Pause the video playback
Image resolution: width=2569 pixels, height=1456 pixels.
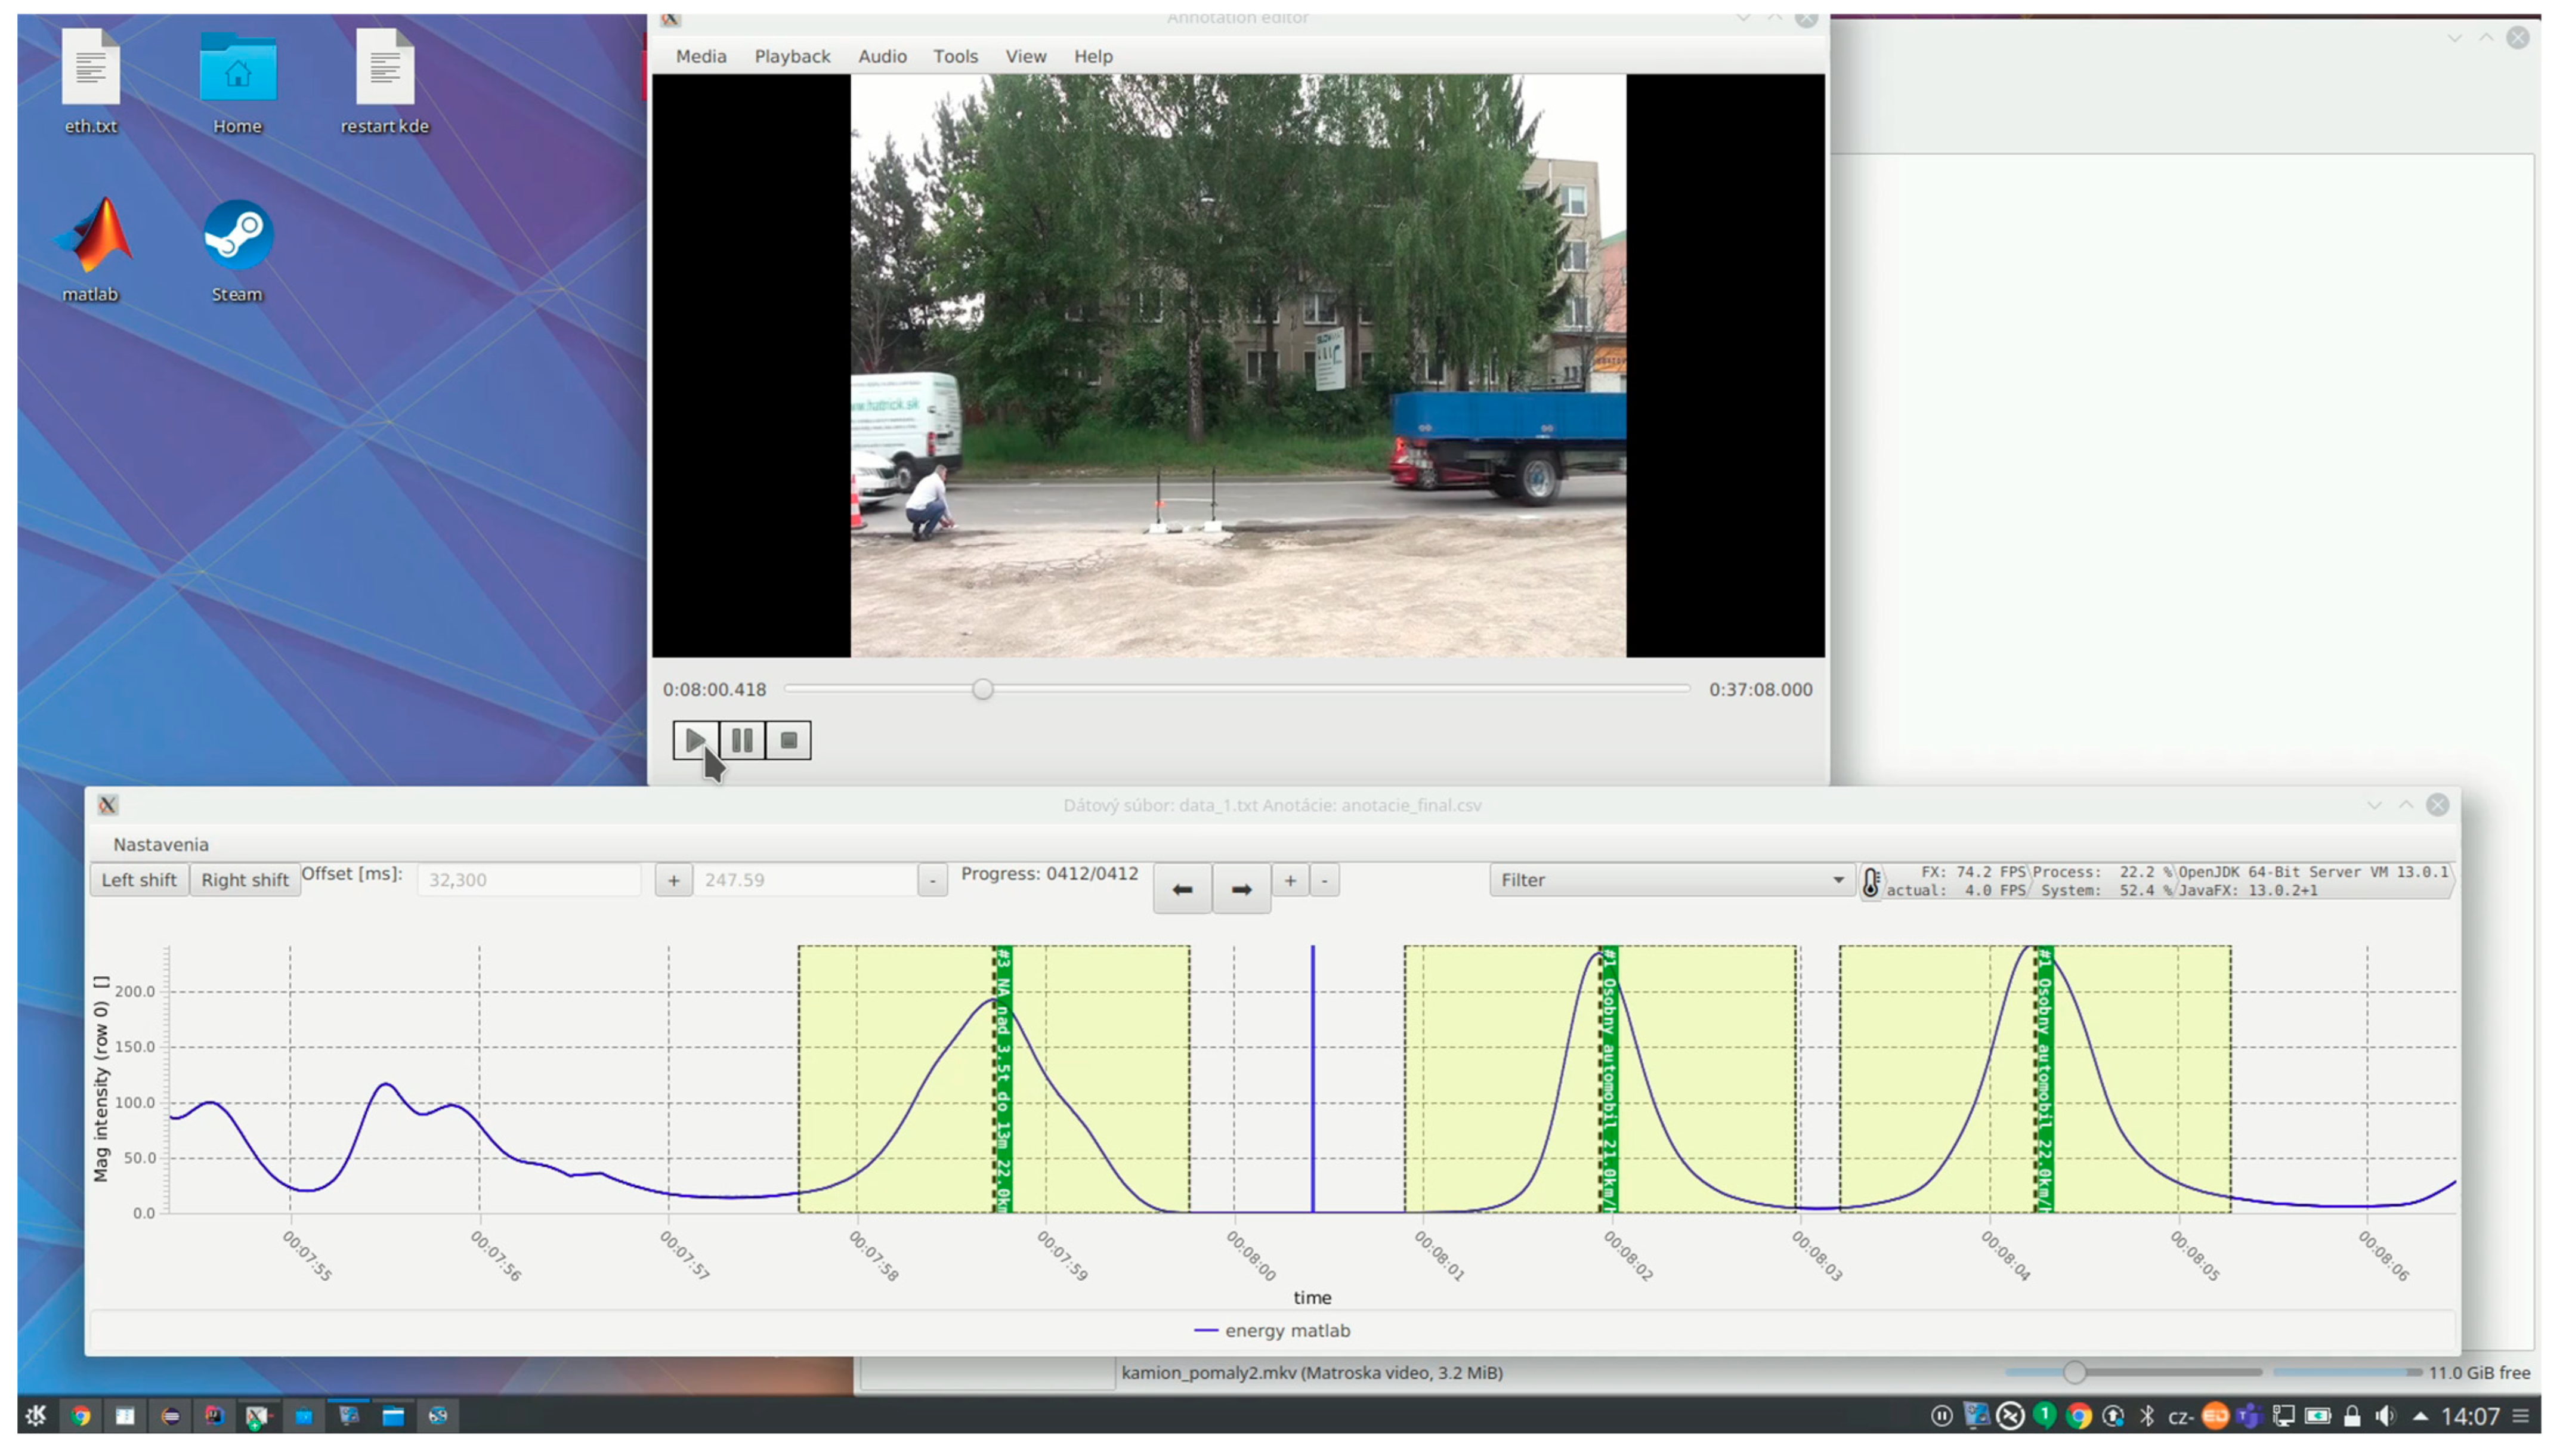coord(742,740)
